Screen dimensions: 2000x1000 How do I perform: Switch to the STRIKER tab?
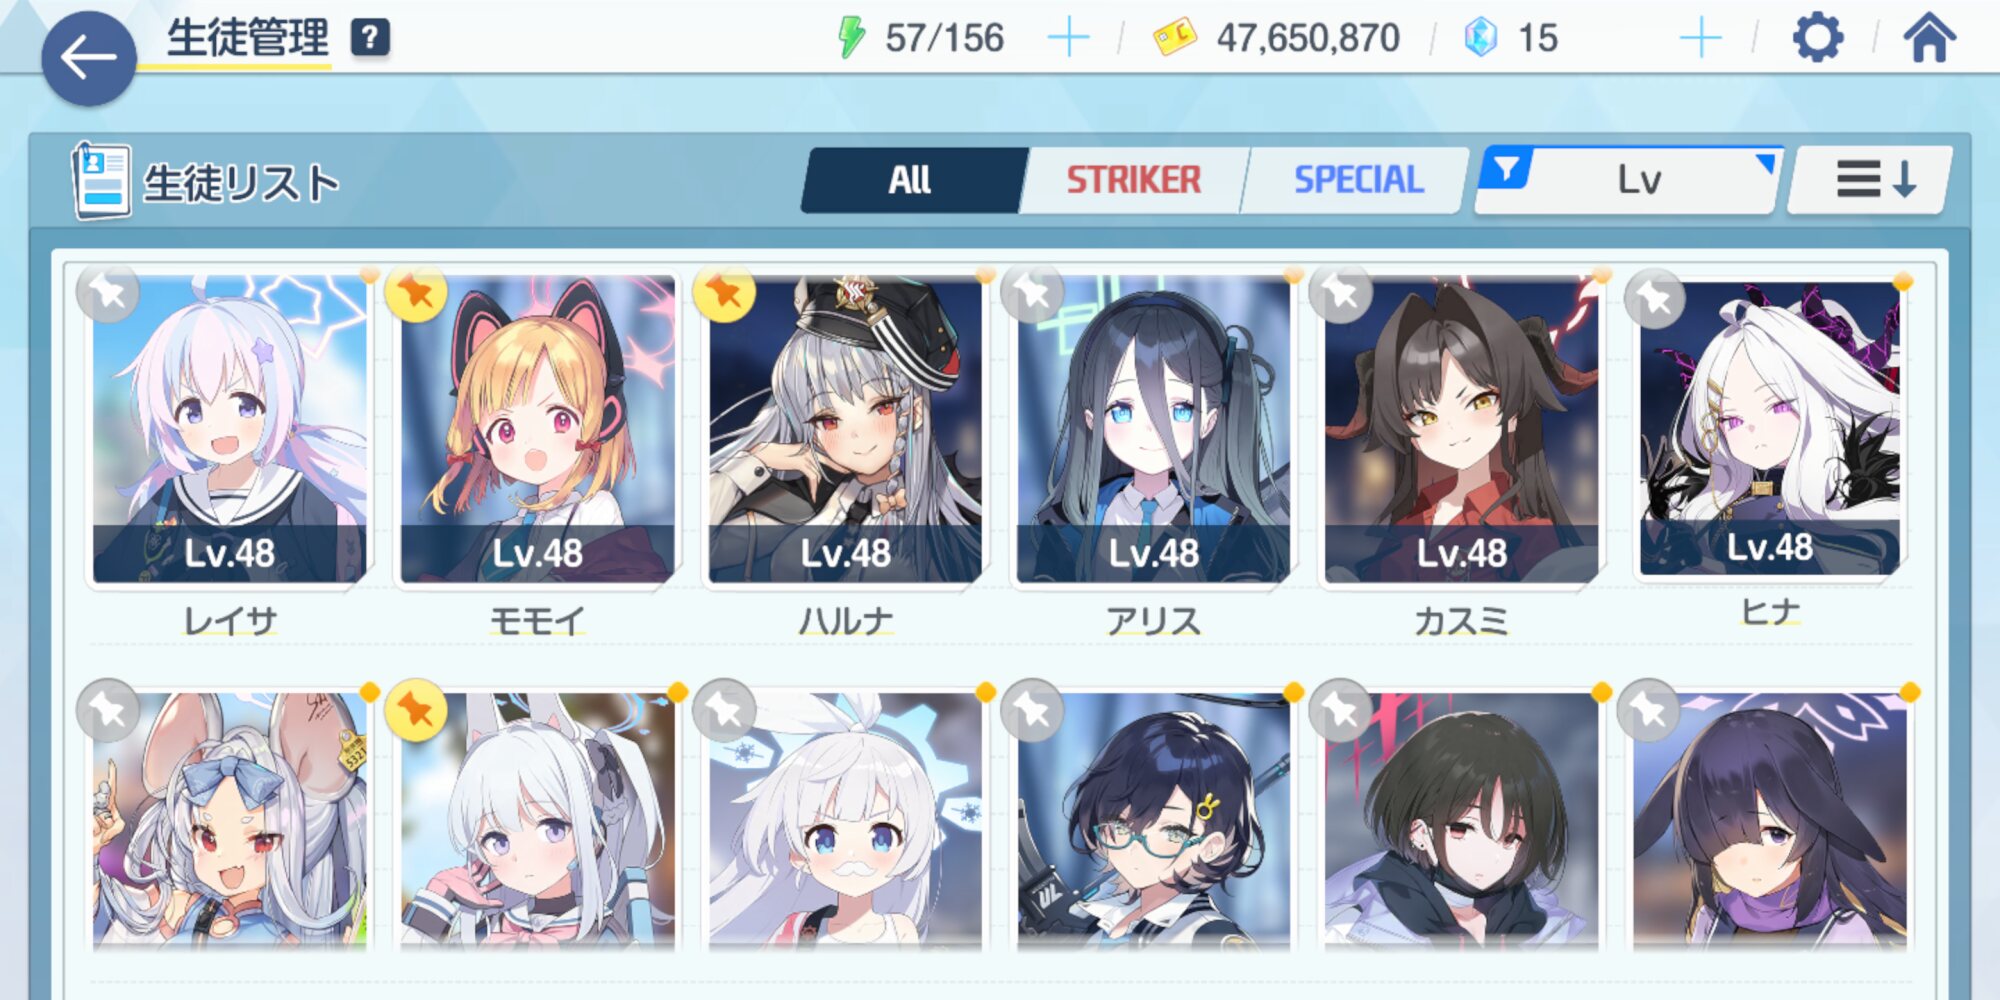coord(1133,180)
